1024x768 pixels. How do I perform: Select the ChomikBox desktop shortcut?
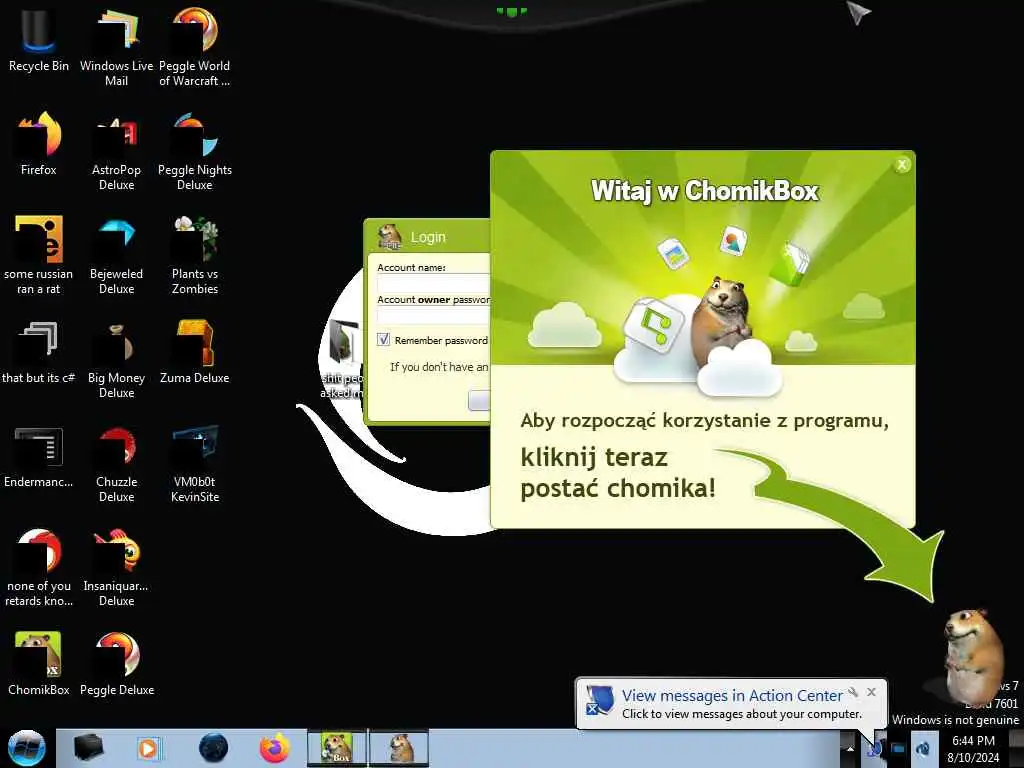39,664
